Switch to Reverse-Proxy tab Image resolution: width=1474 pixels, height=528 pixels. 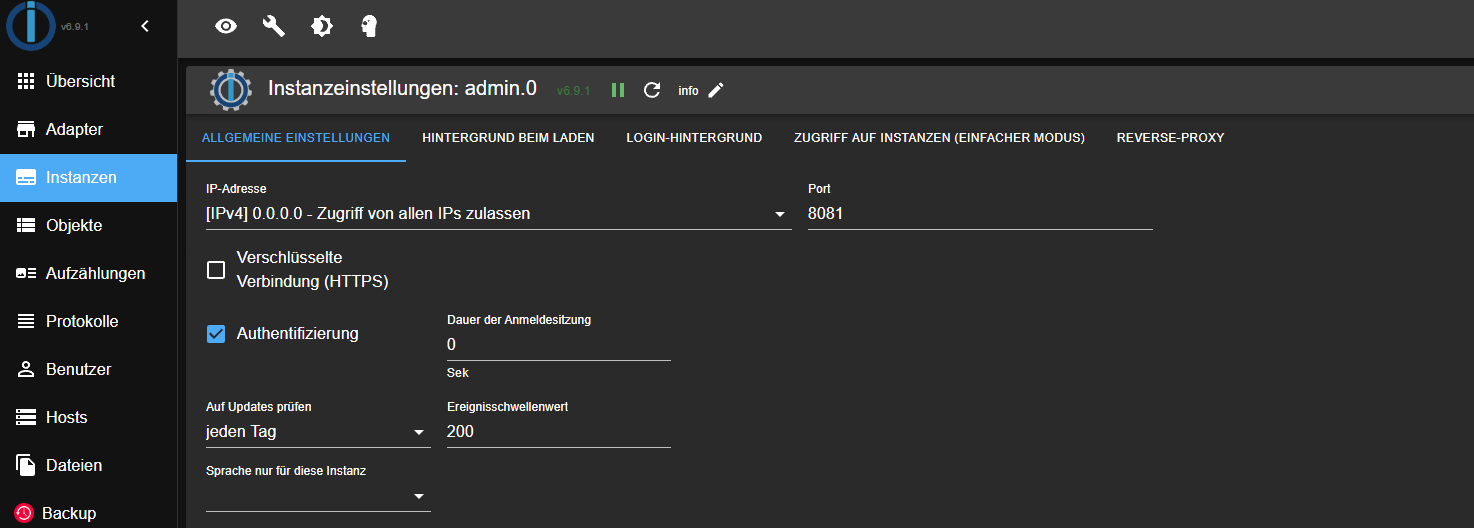[x=1170, y=137]
